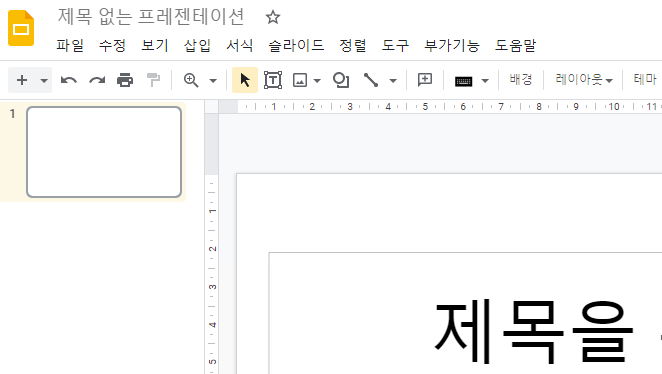Expand the insert image dropdown arrow
Screen dimensions: 662x374
point(317,81)
